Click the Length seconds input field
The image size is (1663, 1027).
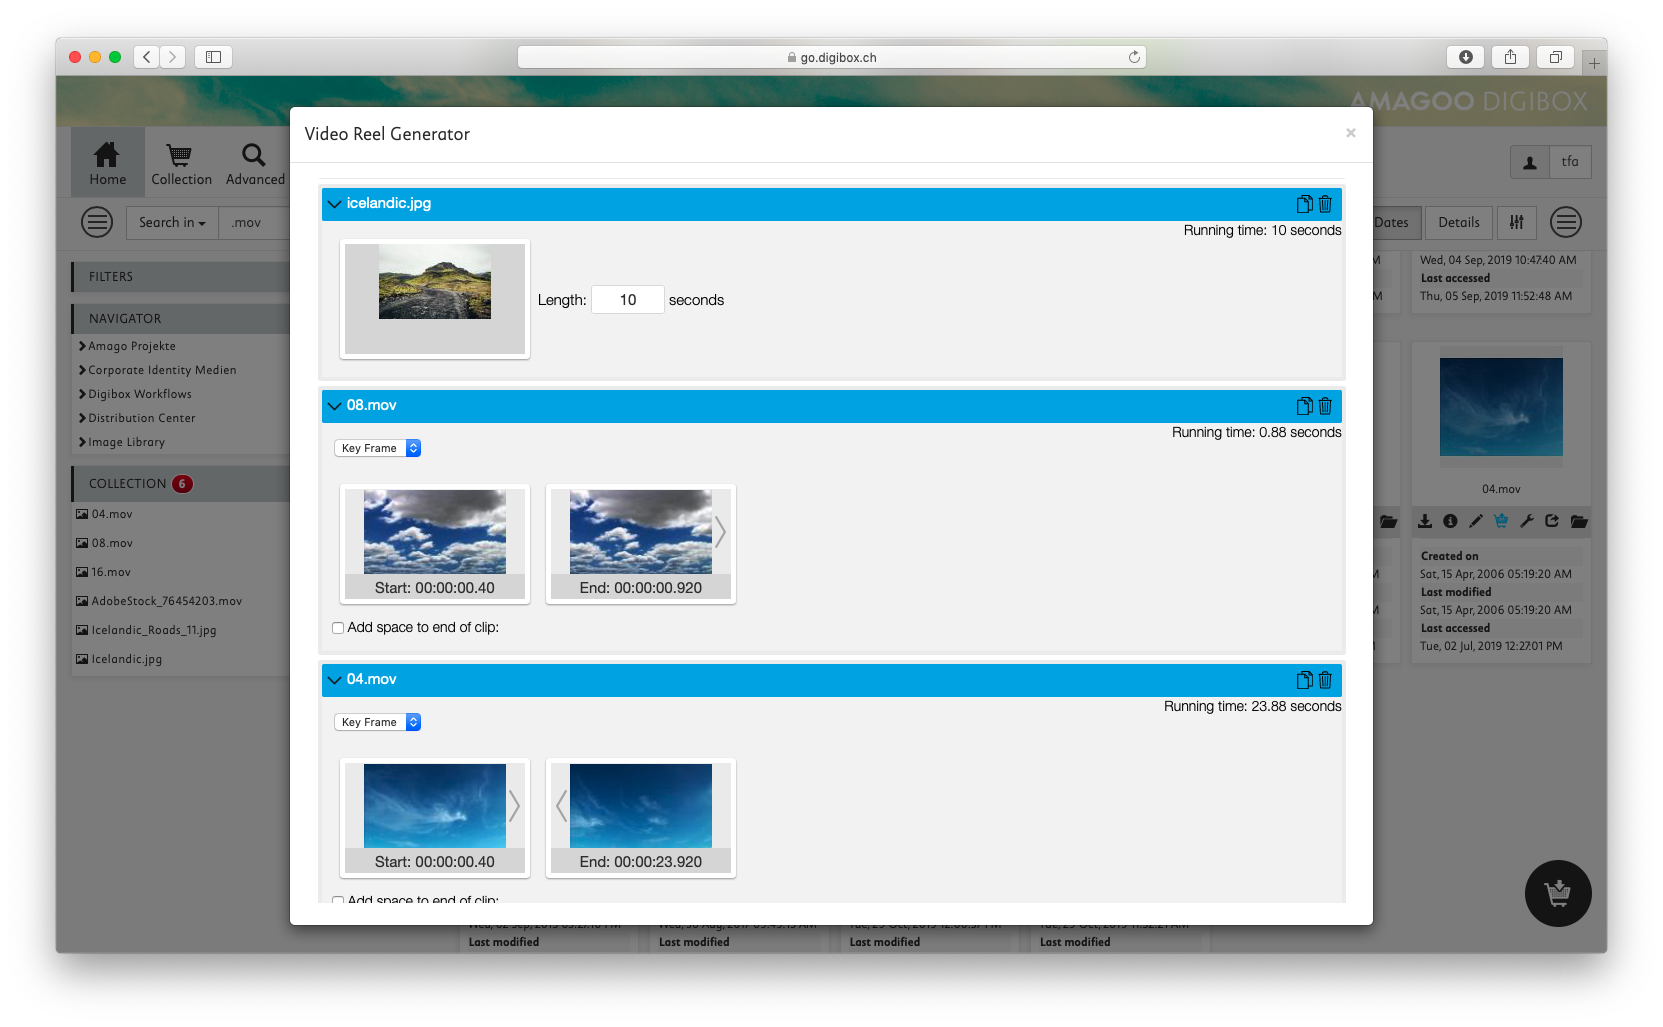point(627,300)
